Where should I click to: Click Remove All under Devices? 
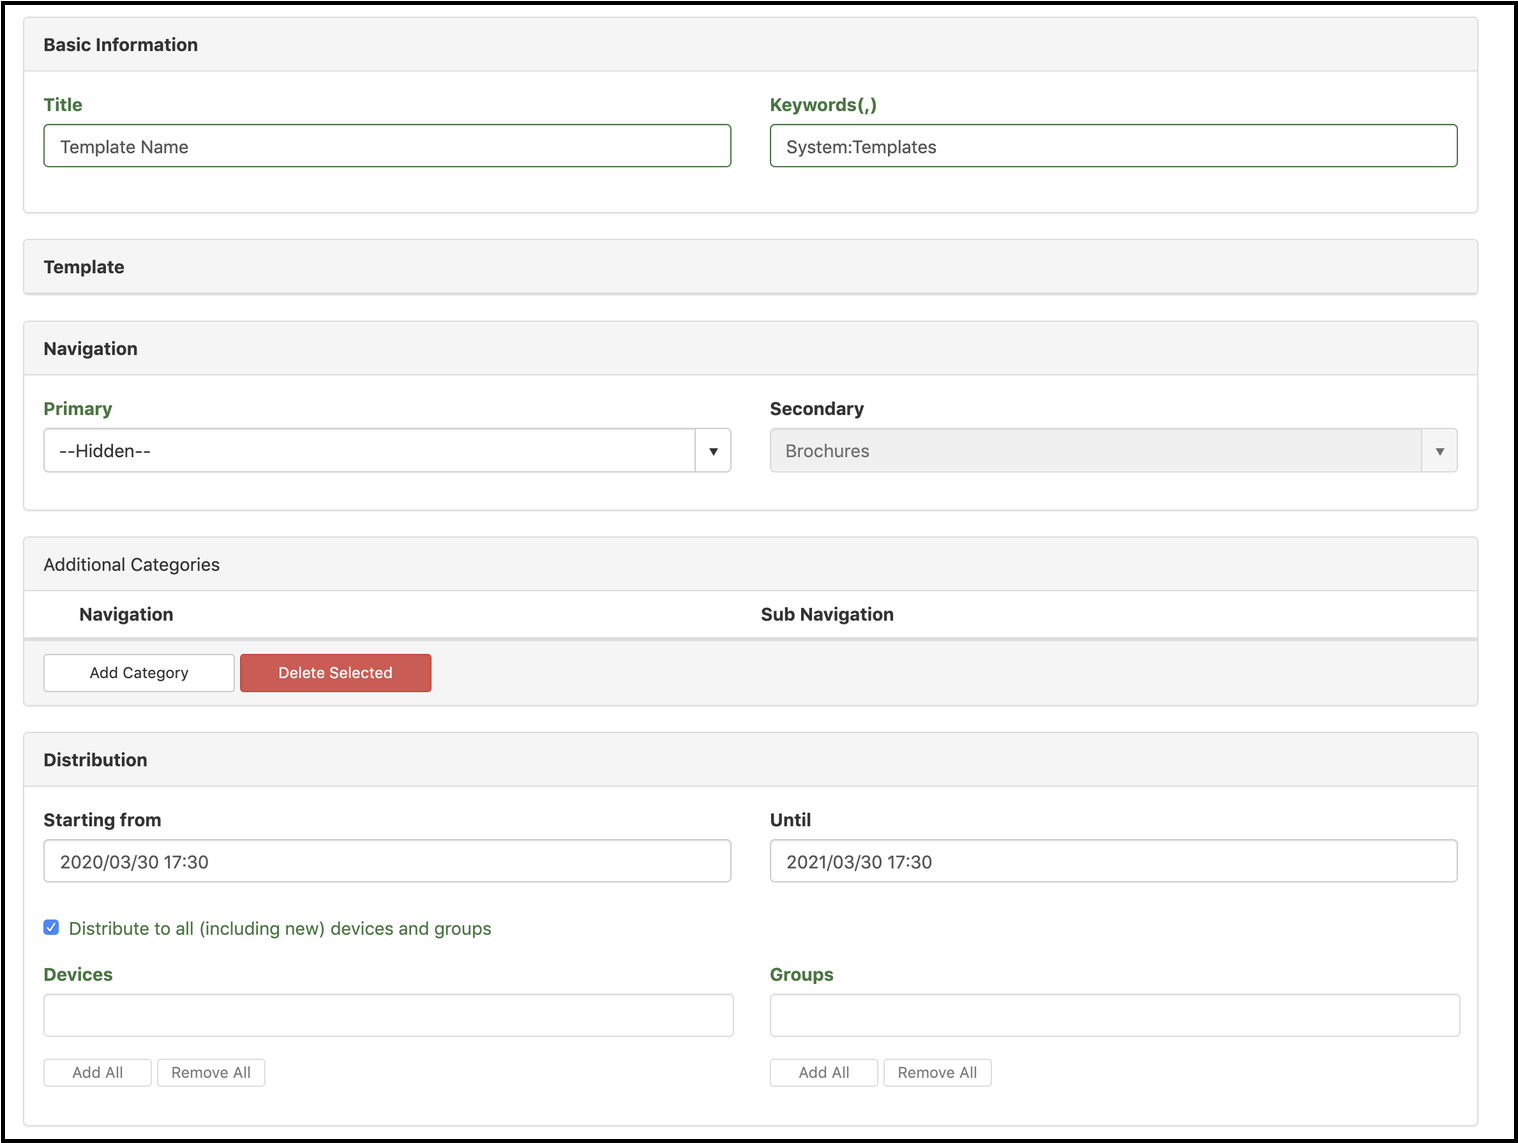(x=210, y=1072)
